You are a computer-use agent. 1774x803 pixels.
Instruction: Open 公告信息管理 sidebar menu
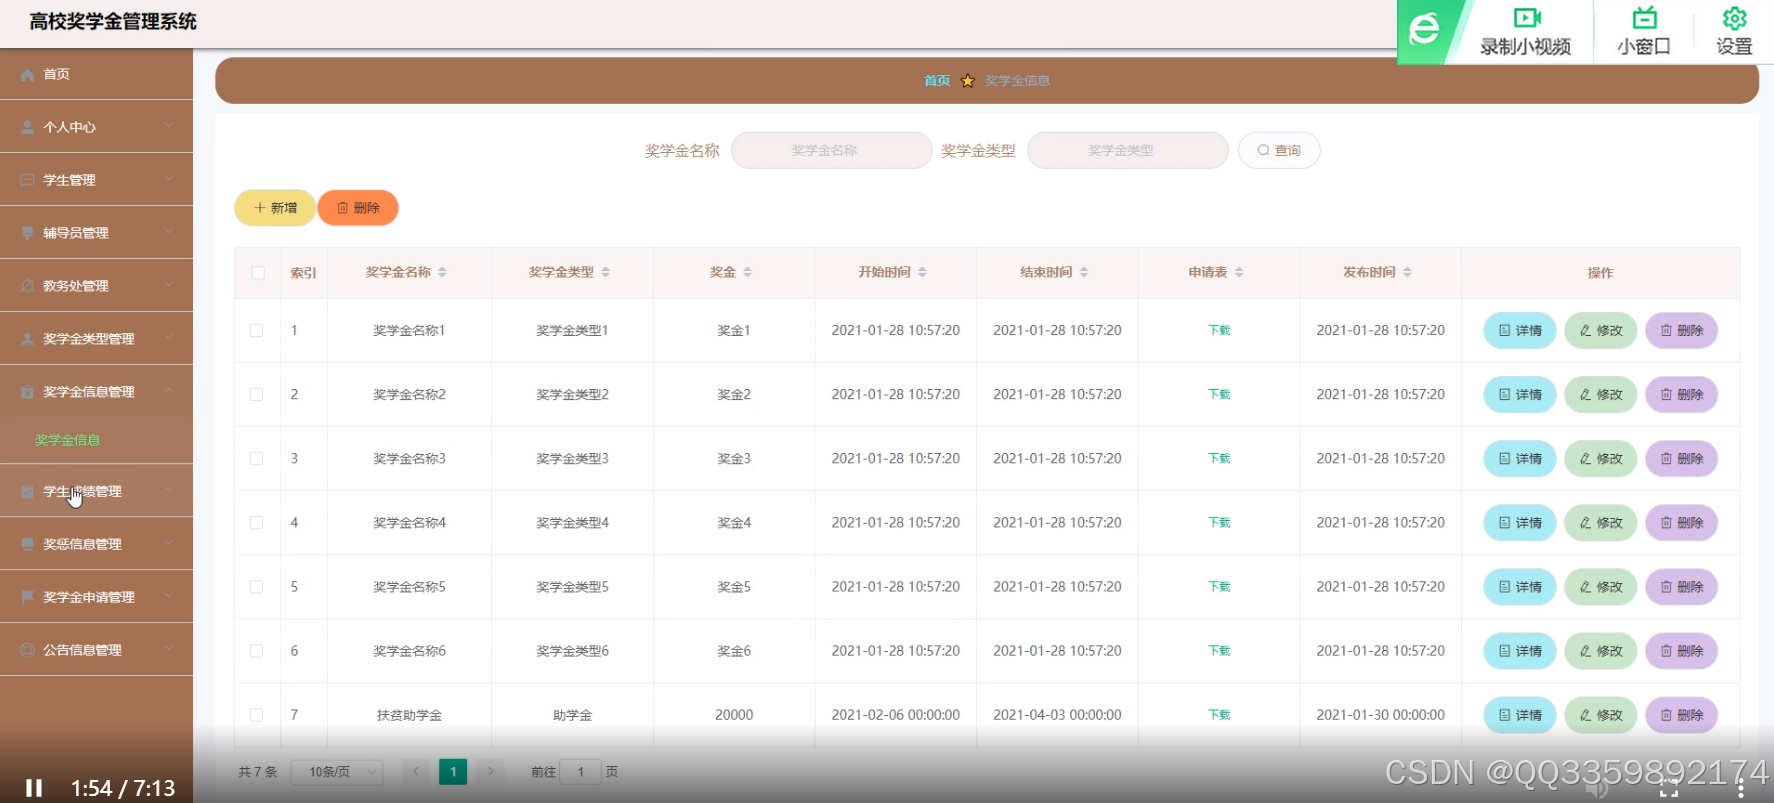[96, 650]
